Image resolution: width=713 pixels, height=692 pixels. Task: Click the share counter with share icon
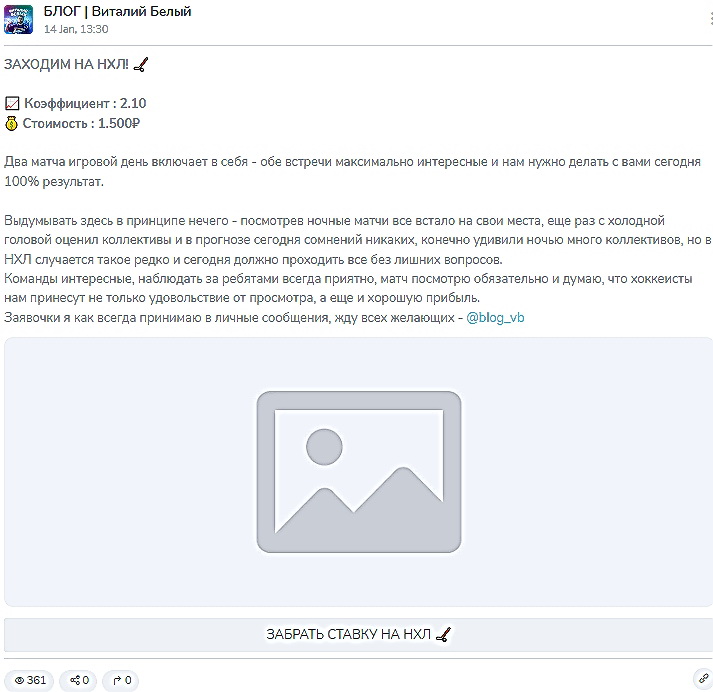point(79,680)
